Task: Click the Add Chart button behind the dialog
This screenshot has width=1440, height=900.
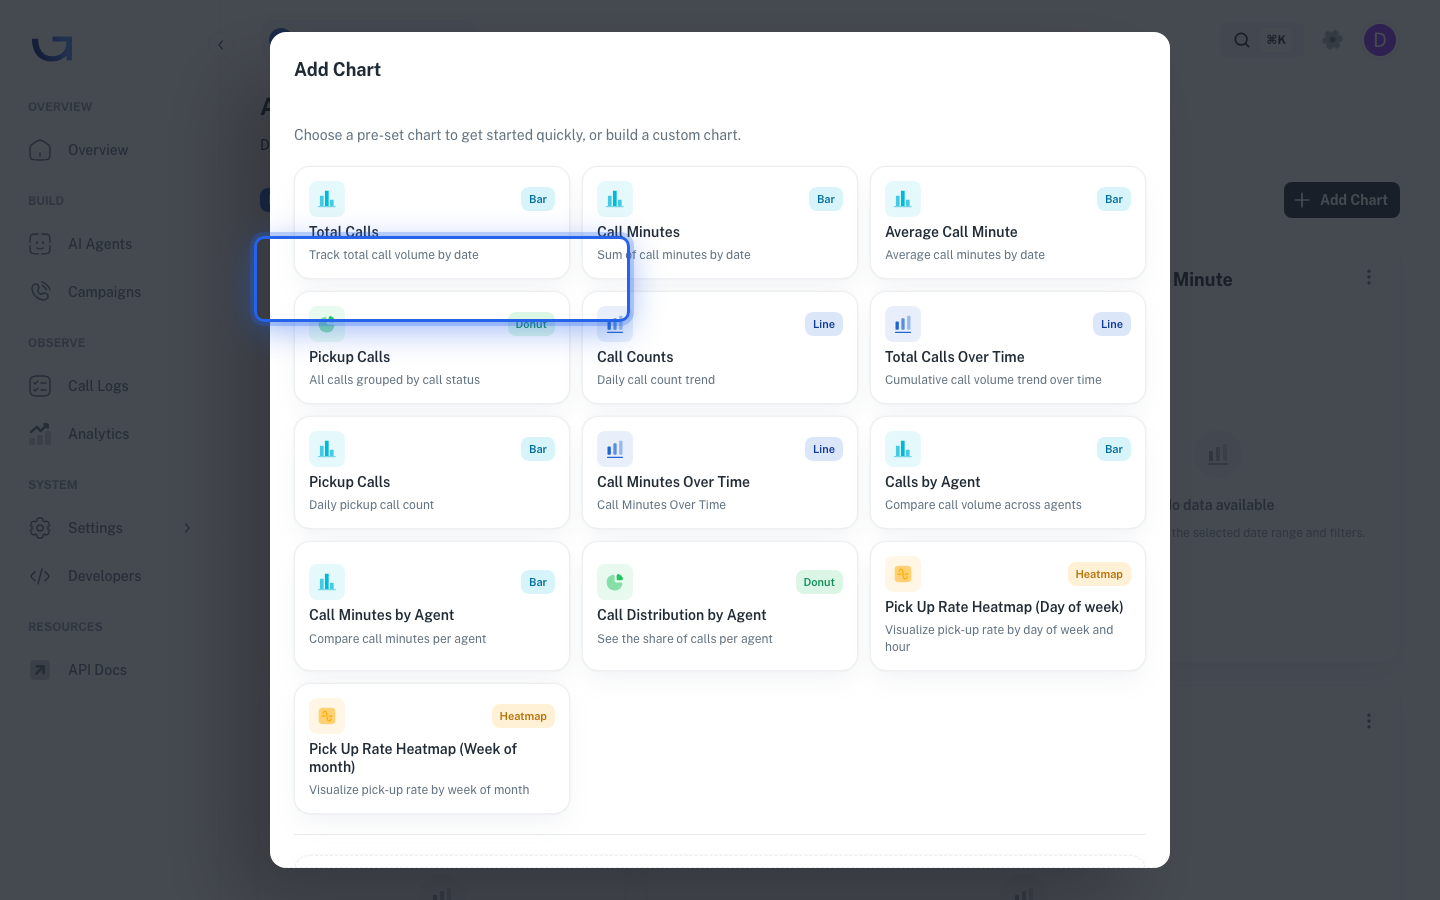Action: (1341, 200)
